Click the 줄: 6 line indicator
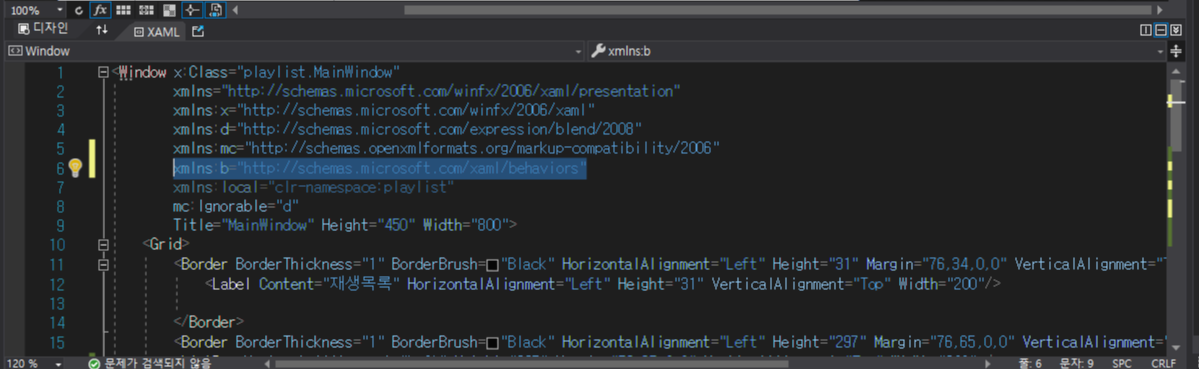 point(1030,363)
